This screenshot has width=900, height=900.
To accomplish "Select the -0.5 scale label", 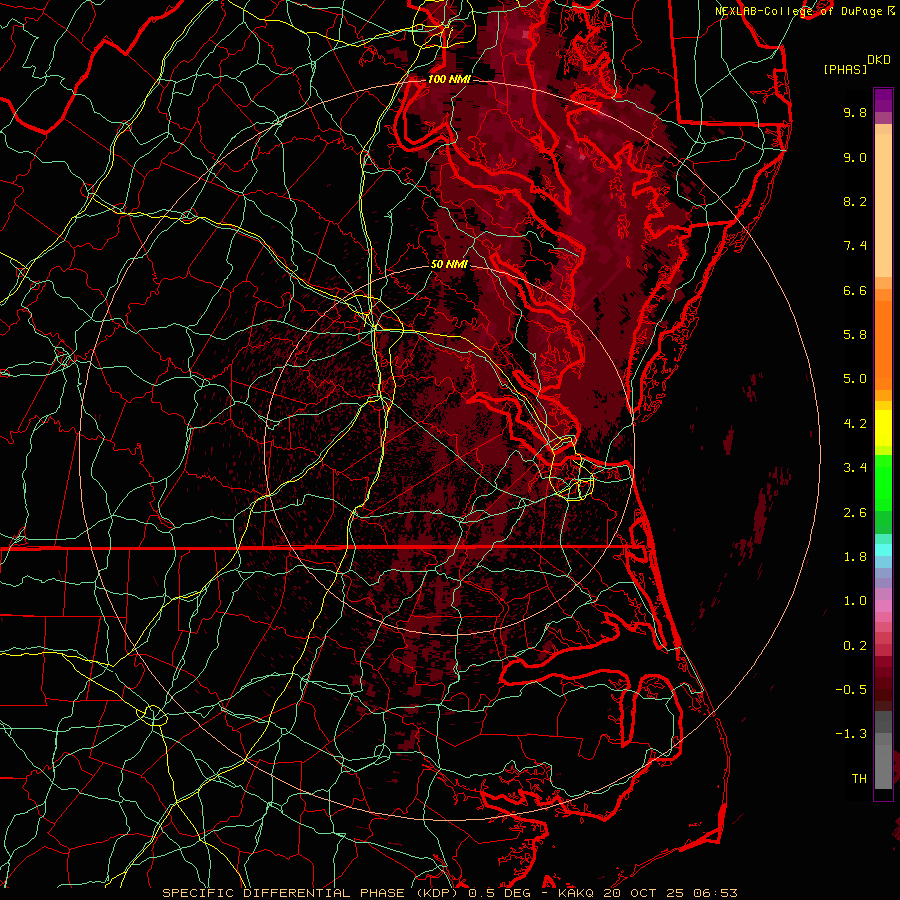I will (851, 690).
